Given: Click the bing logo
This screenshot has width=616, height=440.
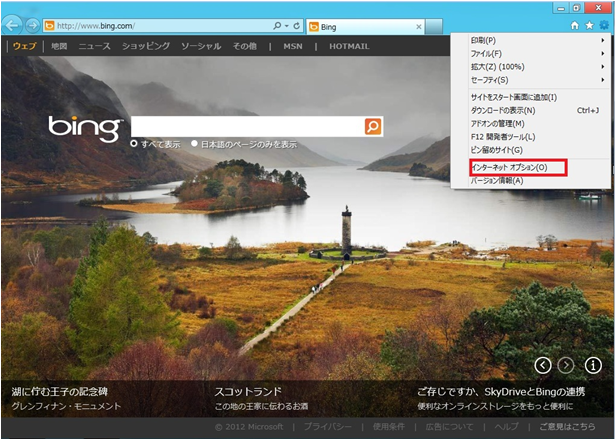Looking at the screenshot, I should click(84, 128).
